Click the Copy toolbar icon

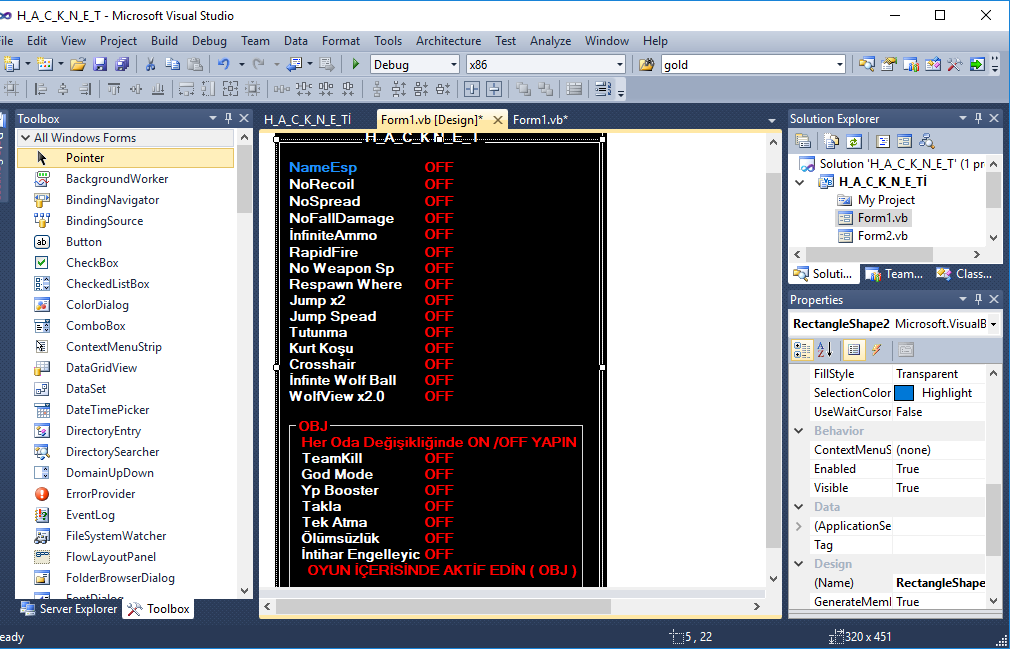[172, 64]
